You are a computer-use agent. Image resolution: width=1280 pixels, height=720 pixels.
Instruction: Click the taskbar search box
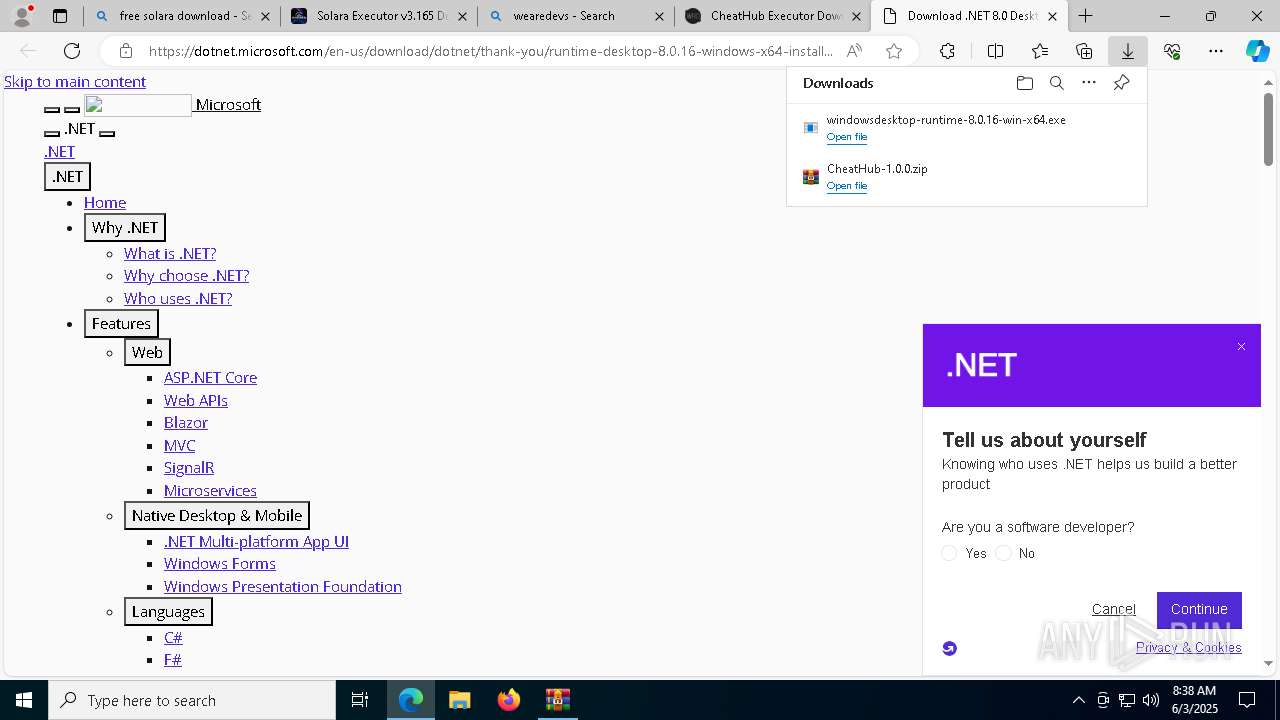[x=192, y=700]
